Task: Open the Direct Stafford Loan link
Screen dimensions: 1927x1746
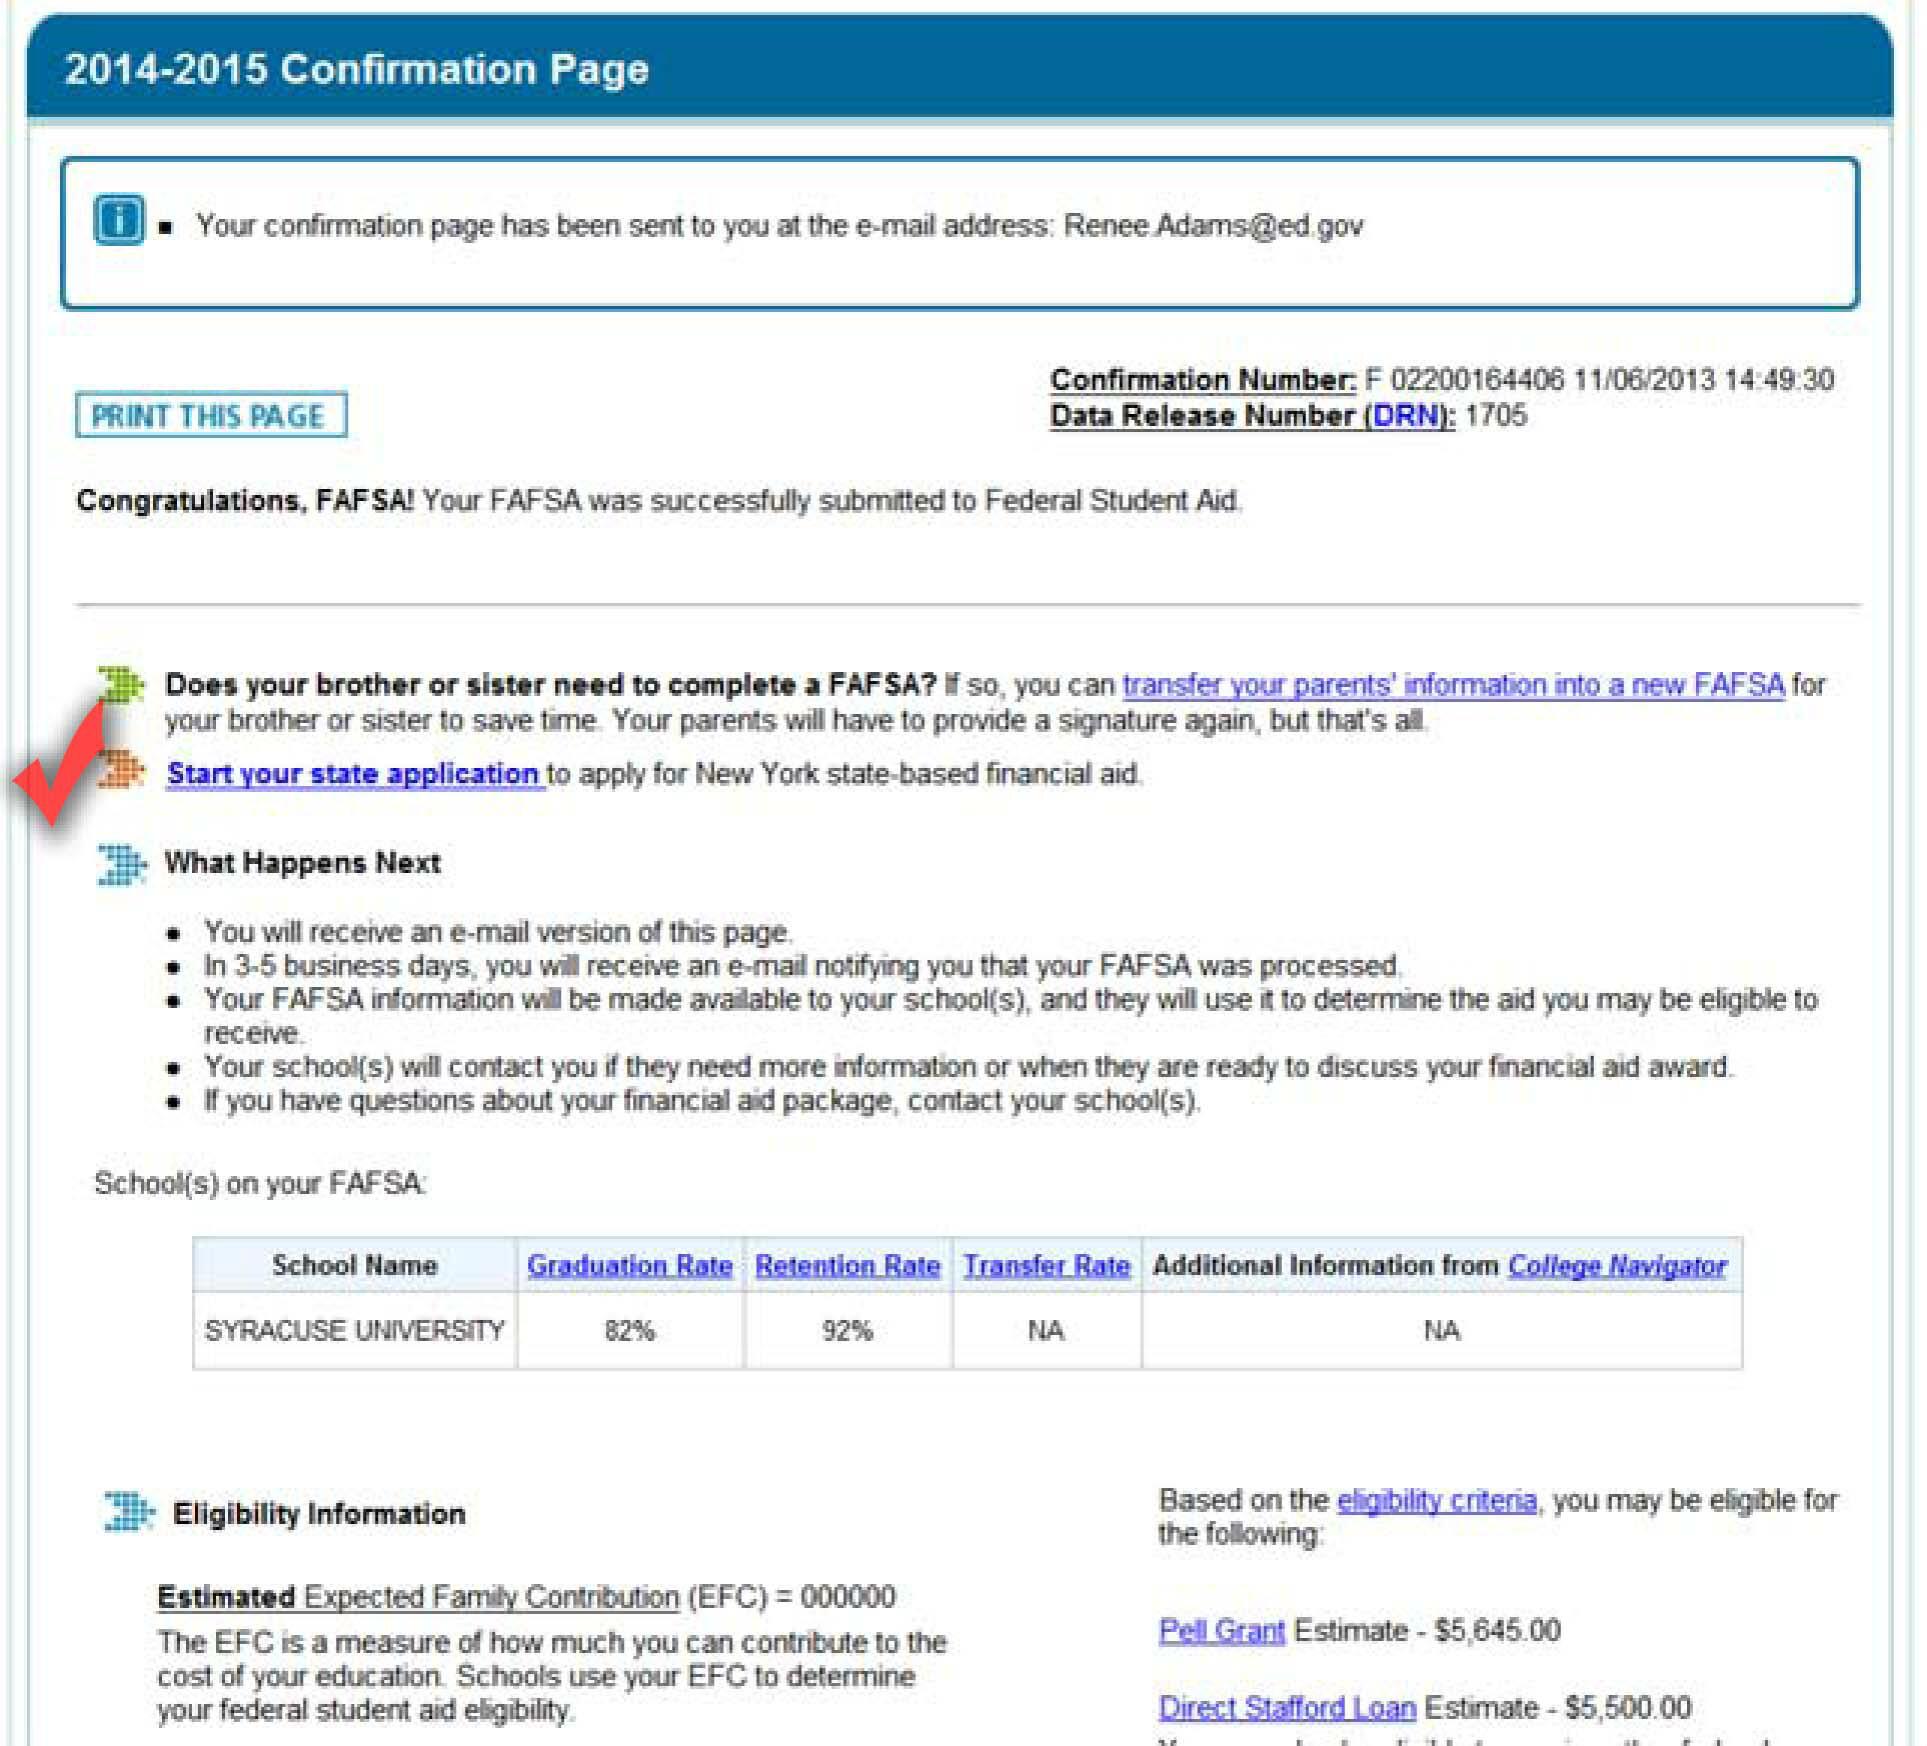Action: coord(1286,1708)
